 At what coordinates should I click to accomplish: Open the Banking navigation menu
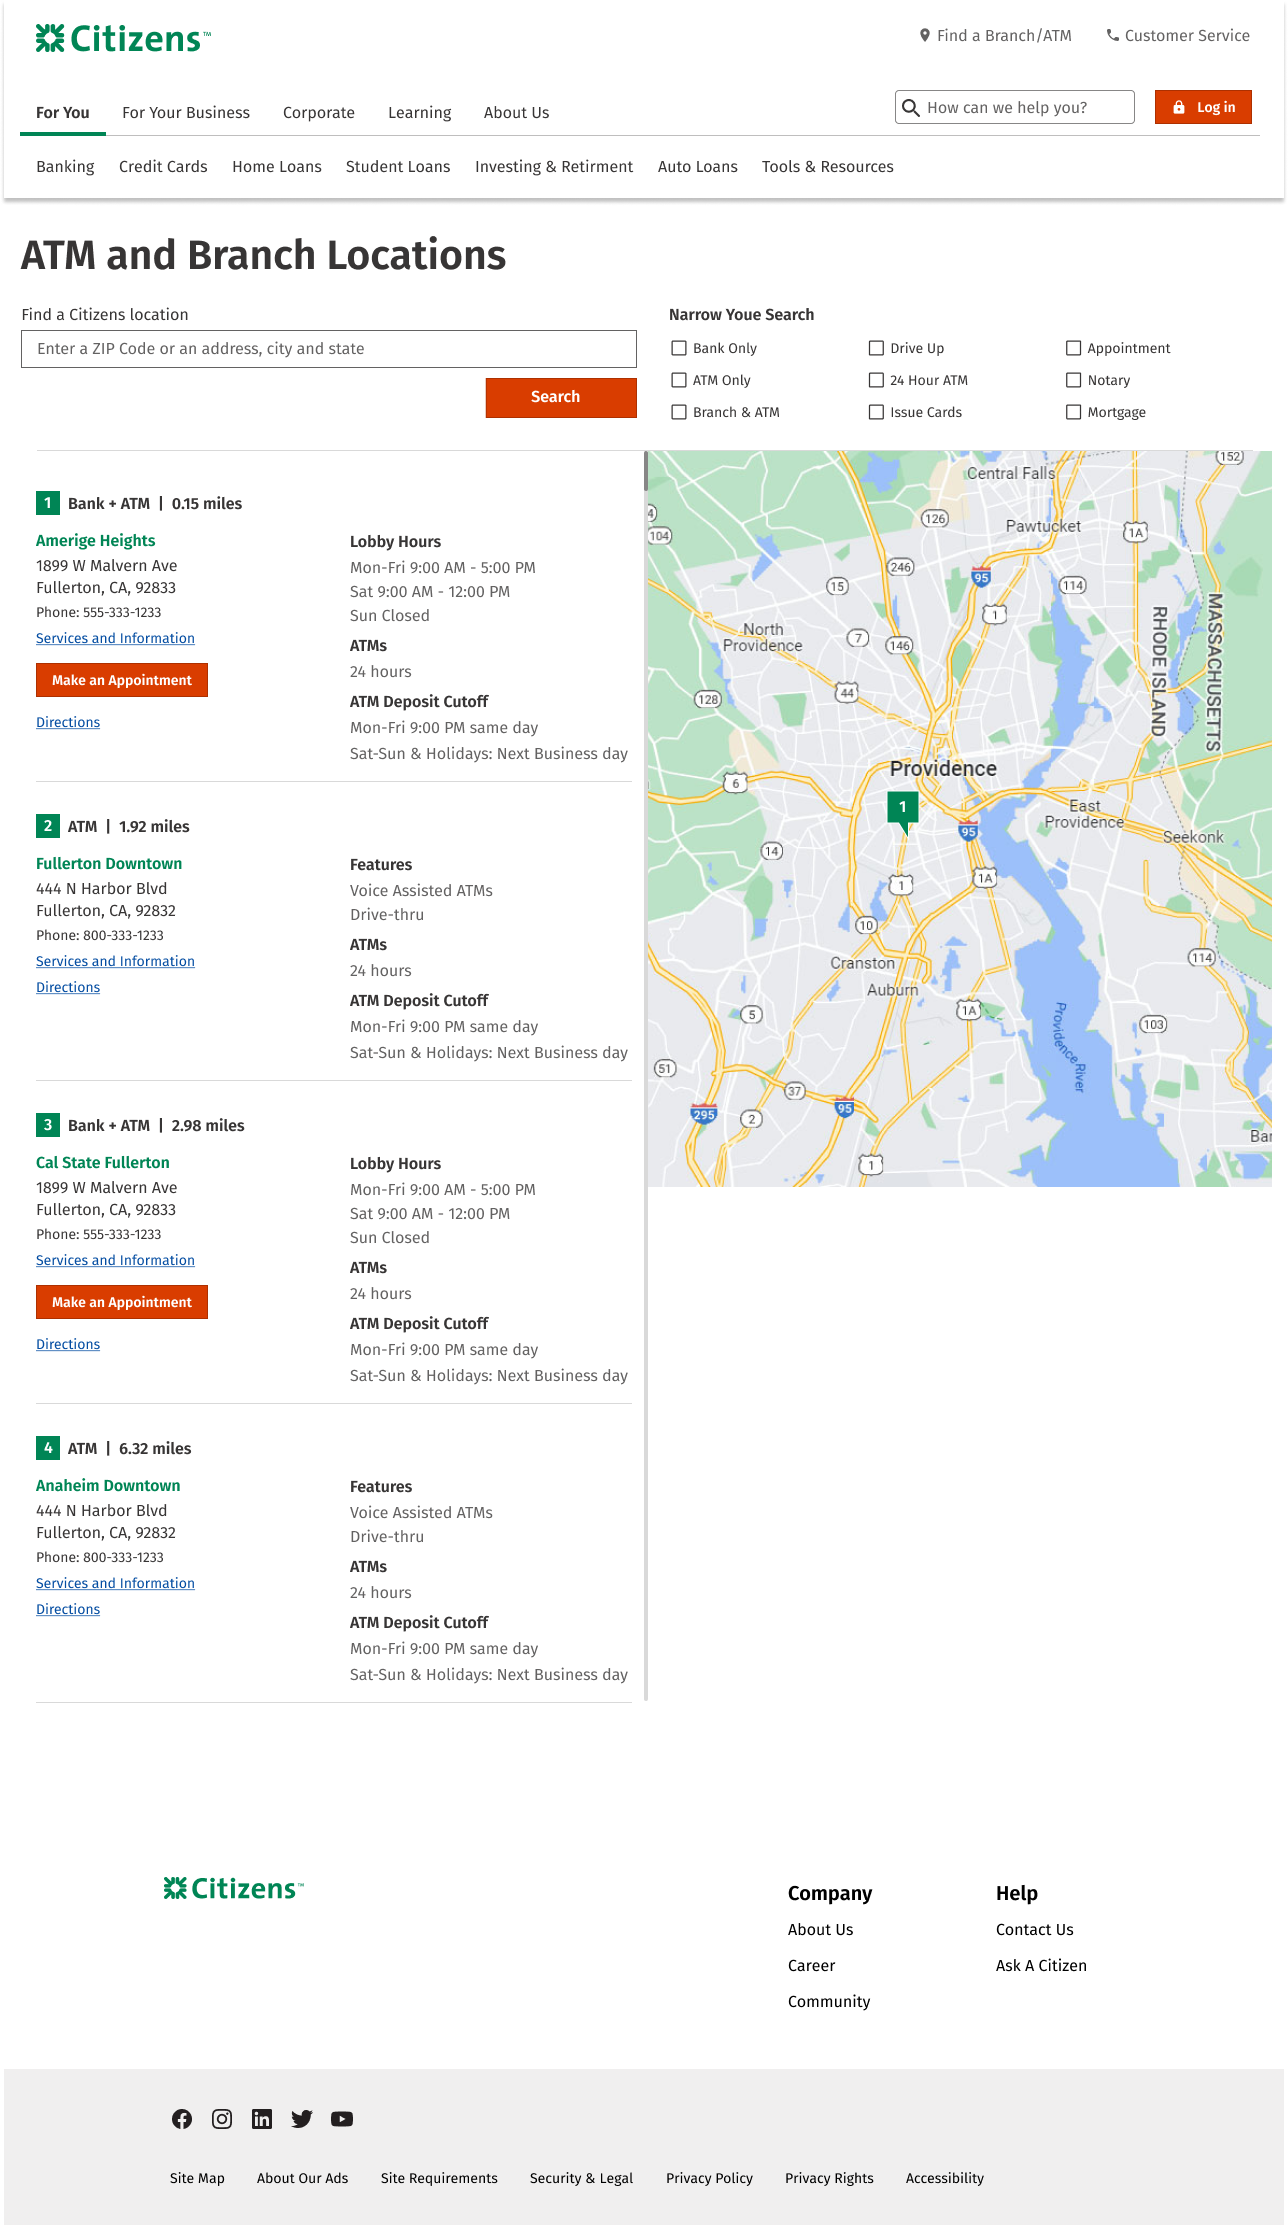click(x=65, y=167)
